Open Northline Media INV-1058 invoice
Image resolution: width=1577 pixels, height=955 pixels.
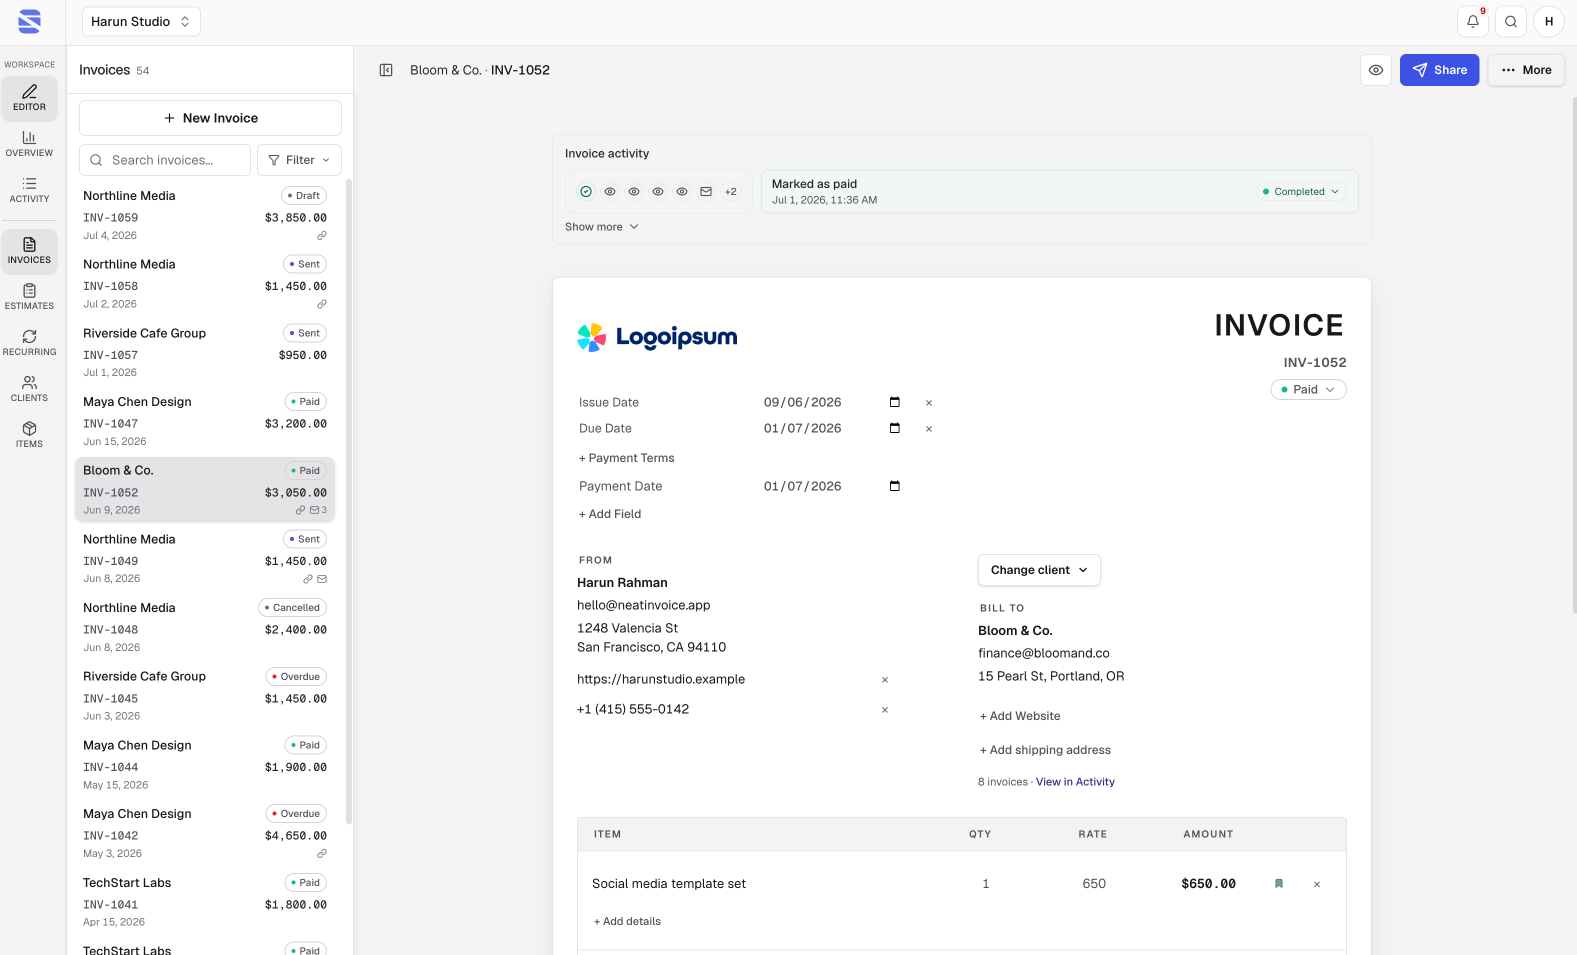tap(205, 284)
